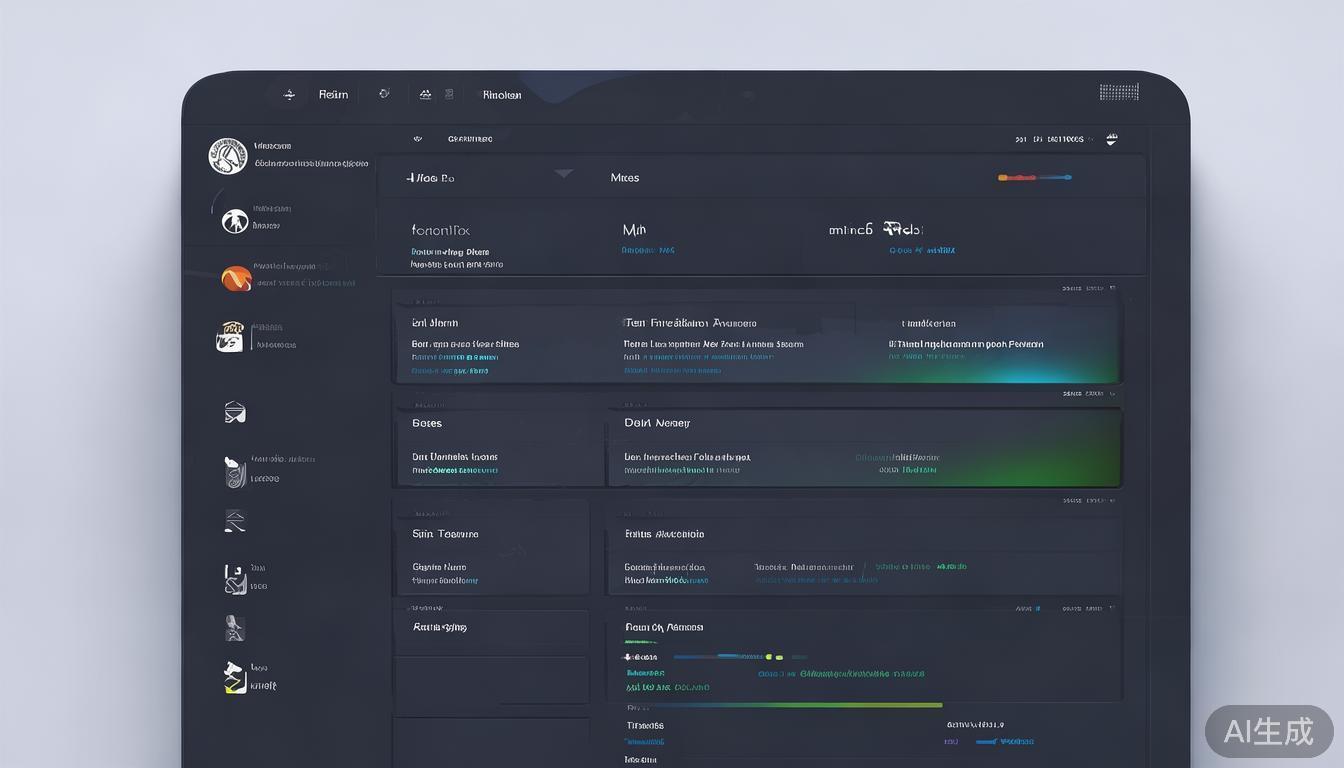Expand the small chevron left of the breadcrumb label
This screenshot has height=768, width=1344.
(417, 139)
